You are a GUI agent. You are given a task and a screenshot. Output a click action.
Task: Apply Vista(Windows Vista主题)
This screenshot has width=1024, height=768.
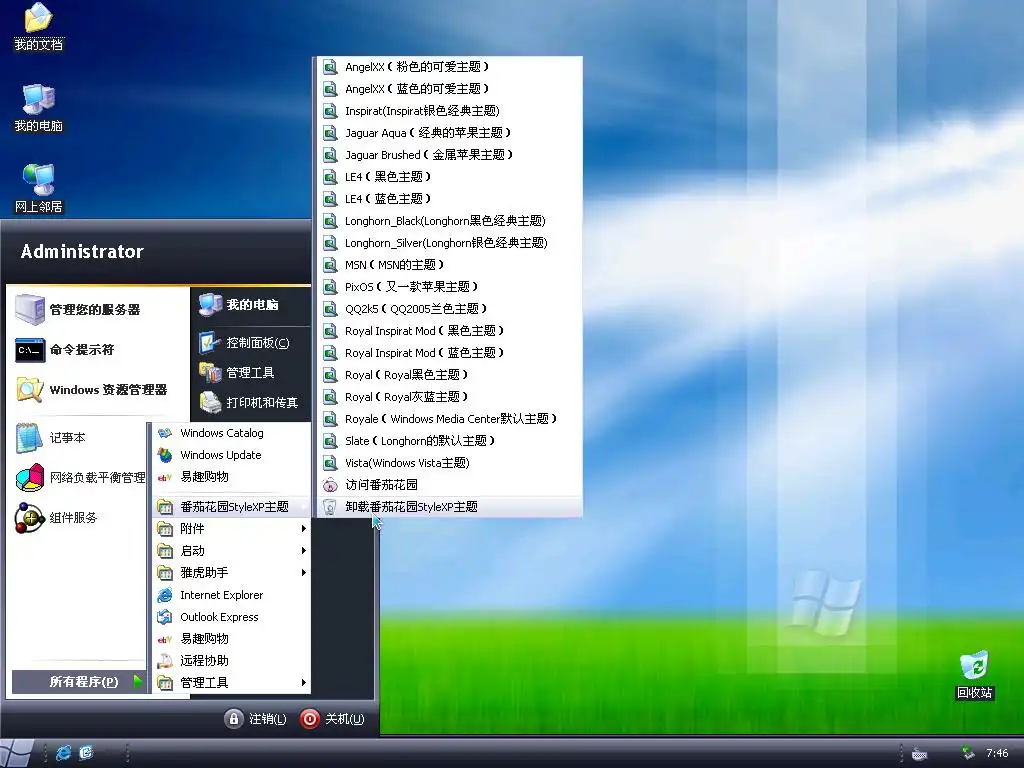449,463
